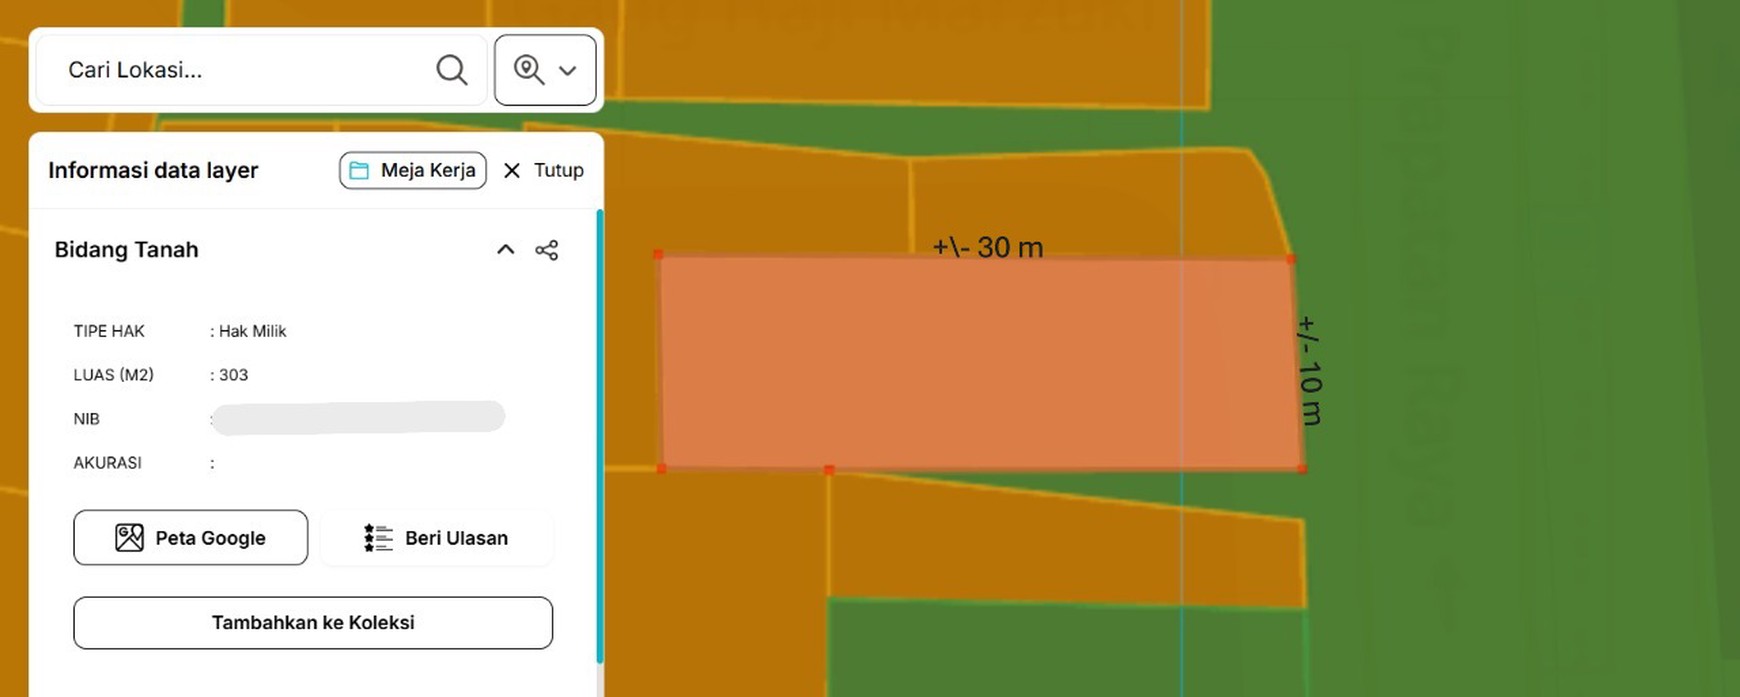This screenshot has width=1740, height=697.
Task: Focus the Cari Lokasi search field
Action: click(x=240, y=70)
